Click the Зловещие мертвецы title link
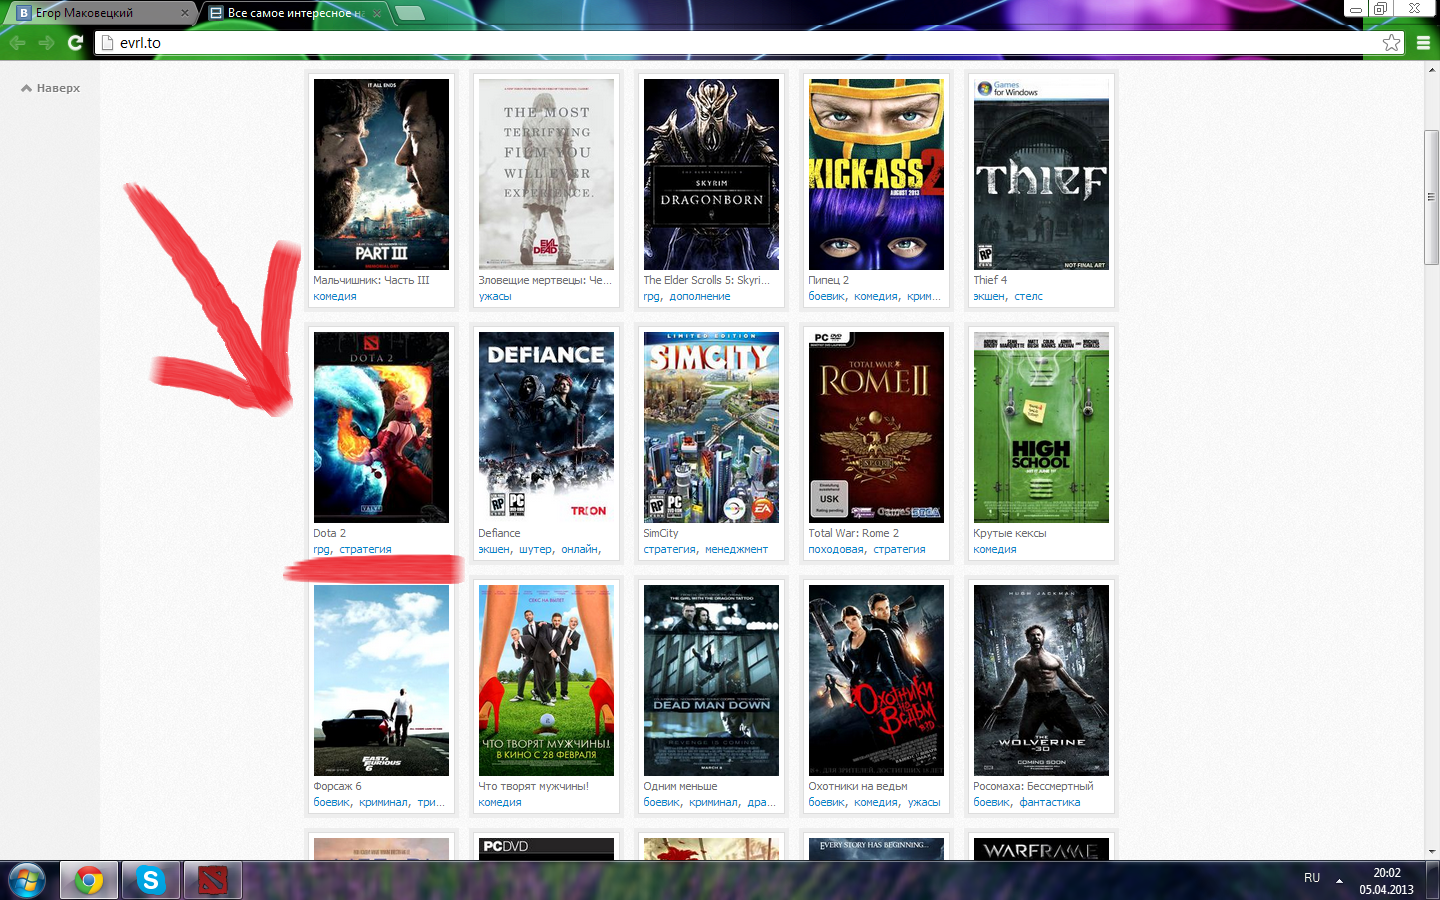 (x=545, y=280)
